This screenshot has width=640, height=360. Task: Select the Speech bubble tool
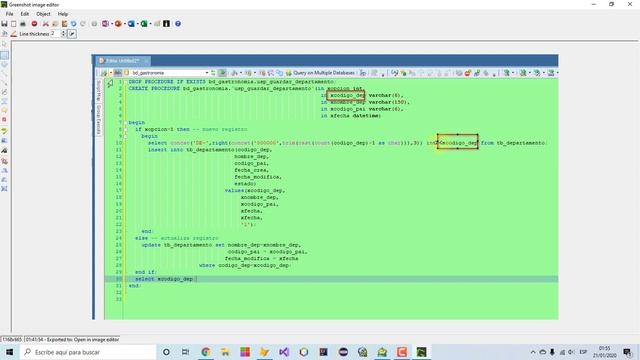(x=4, y=110)
